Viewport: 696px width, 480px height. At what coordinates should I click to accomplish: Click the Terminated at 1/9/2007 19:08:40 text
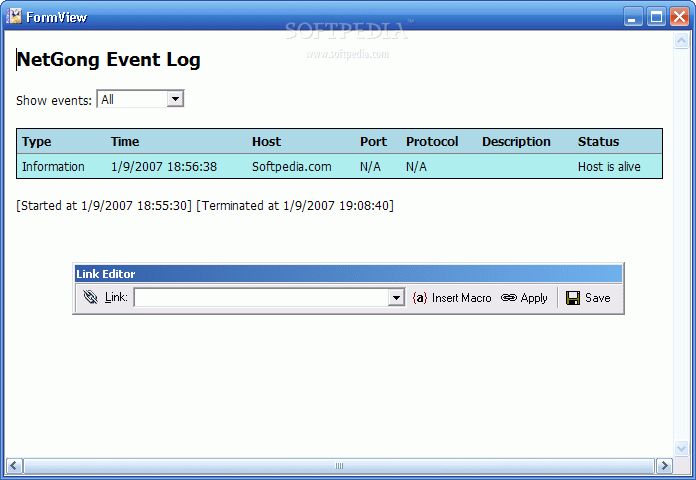[295, 206]
